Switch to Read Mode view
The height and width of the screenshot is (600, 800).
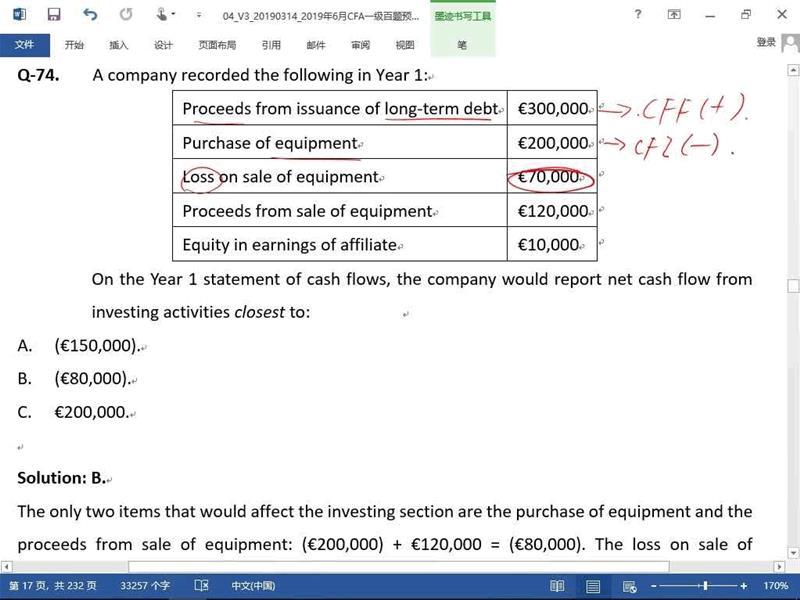[x=557, y=586]
